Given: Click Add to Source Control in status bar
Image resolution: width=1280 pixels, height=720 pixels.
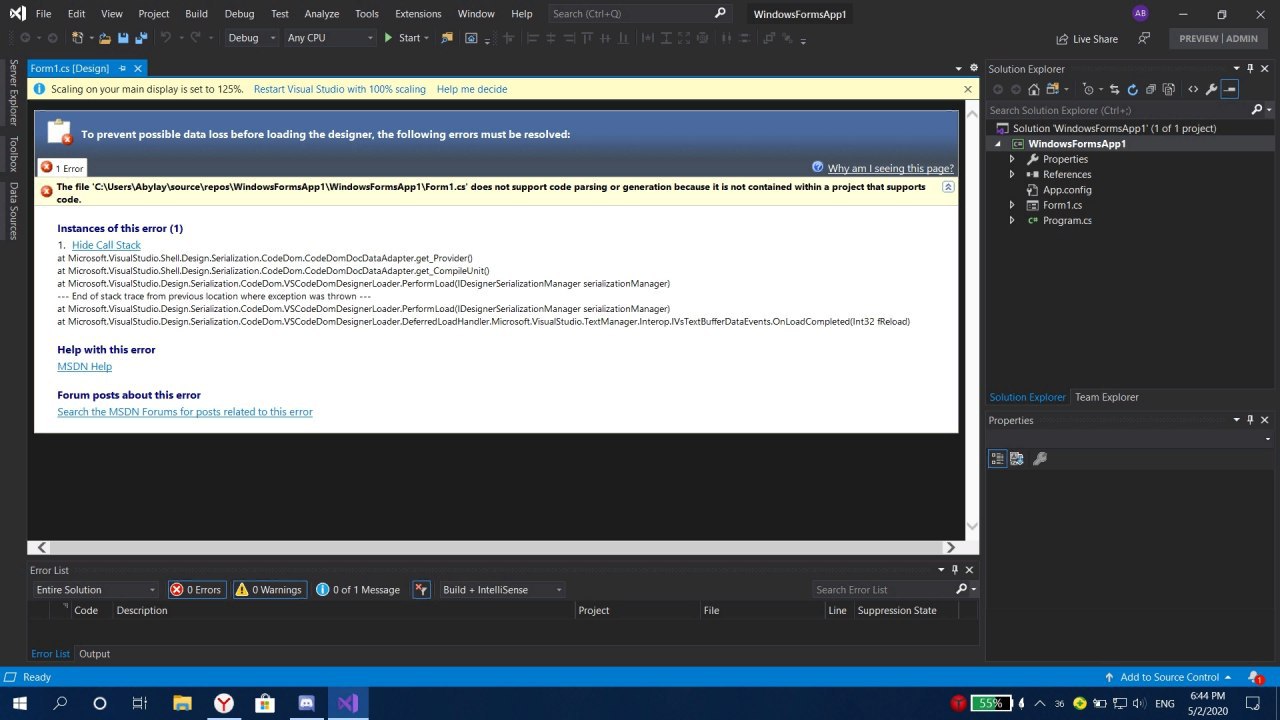Looking at the screenshot, I should [1169, 677].
